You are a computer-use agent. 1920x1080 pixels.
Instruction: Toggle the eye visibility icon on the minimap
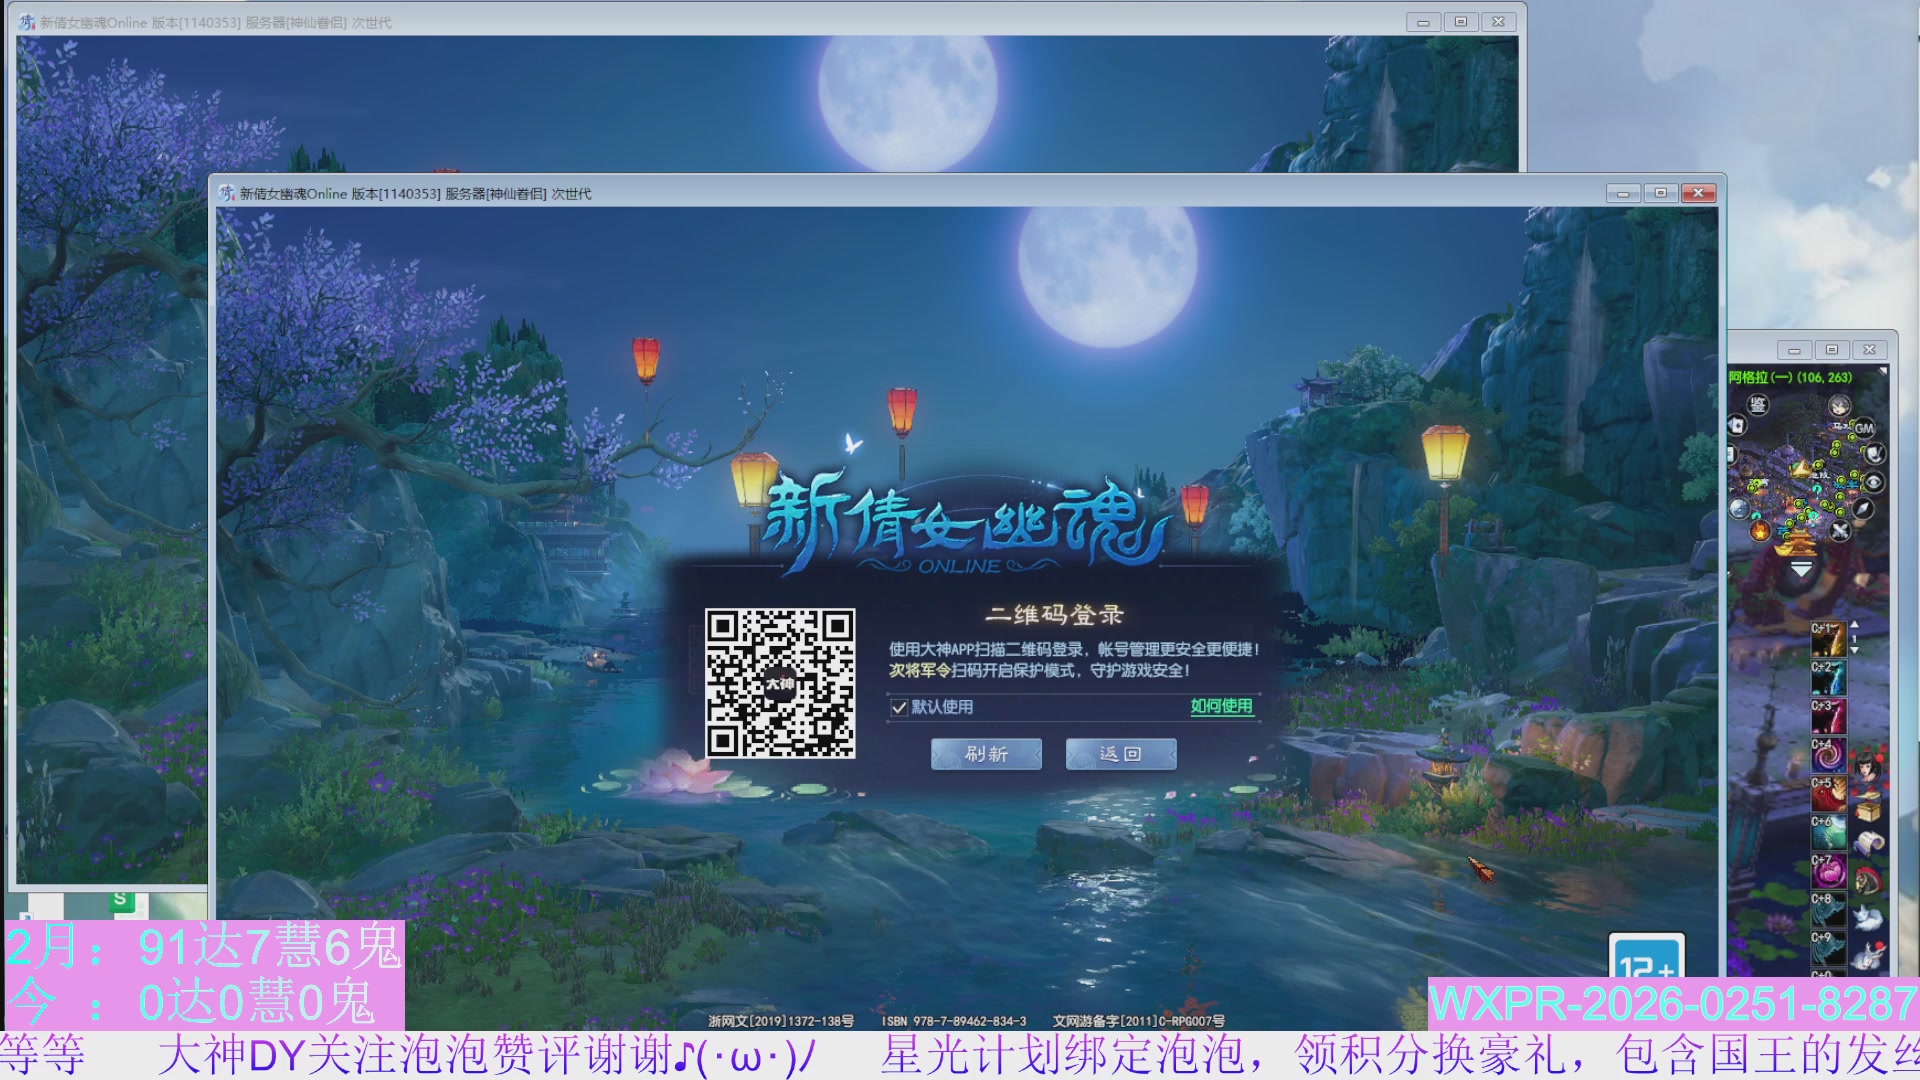1874,480
